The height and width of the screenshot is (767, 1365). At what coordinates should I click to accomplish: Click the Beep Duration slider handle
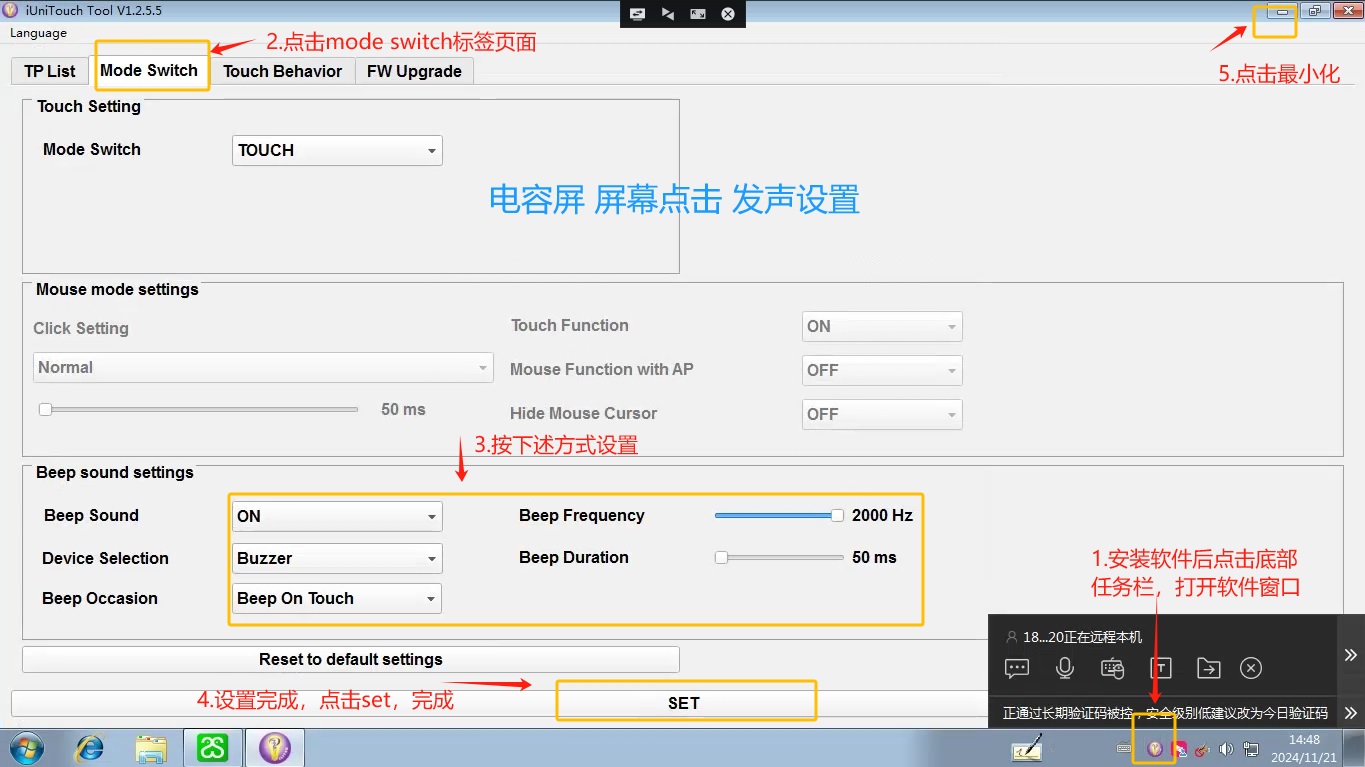(721, 558)
